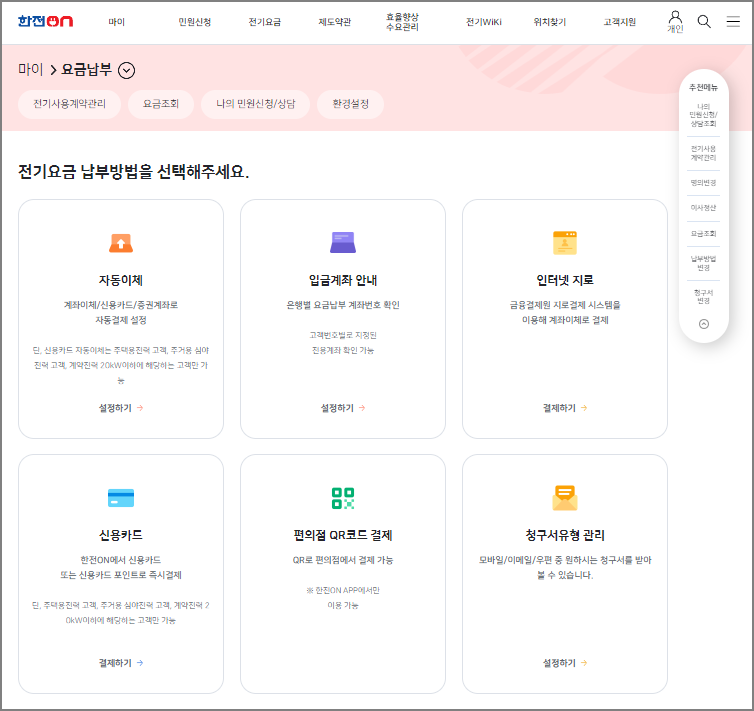Image resolution: width=754 pixels, height=711 pixels.
Task: Expand the 요금납부 breadcrumb dropdown
Action: 126,71
